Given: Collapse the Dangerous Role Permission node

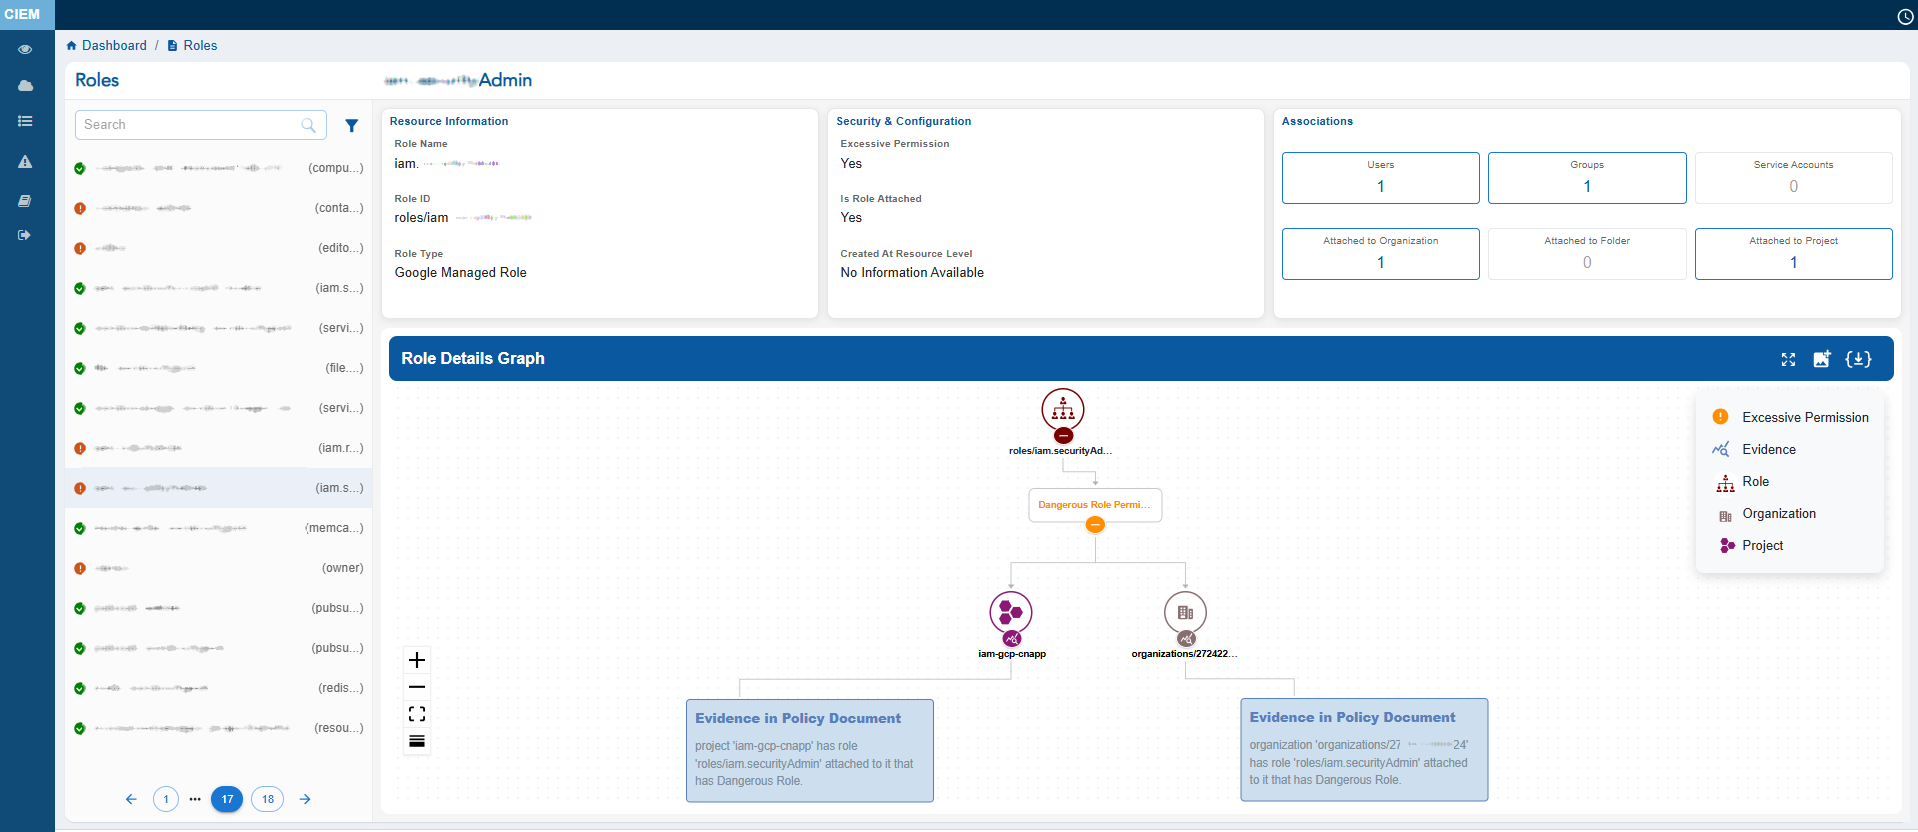Looking at the screenshot, I should tap(1095, 525).
